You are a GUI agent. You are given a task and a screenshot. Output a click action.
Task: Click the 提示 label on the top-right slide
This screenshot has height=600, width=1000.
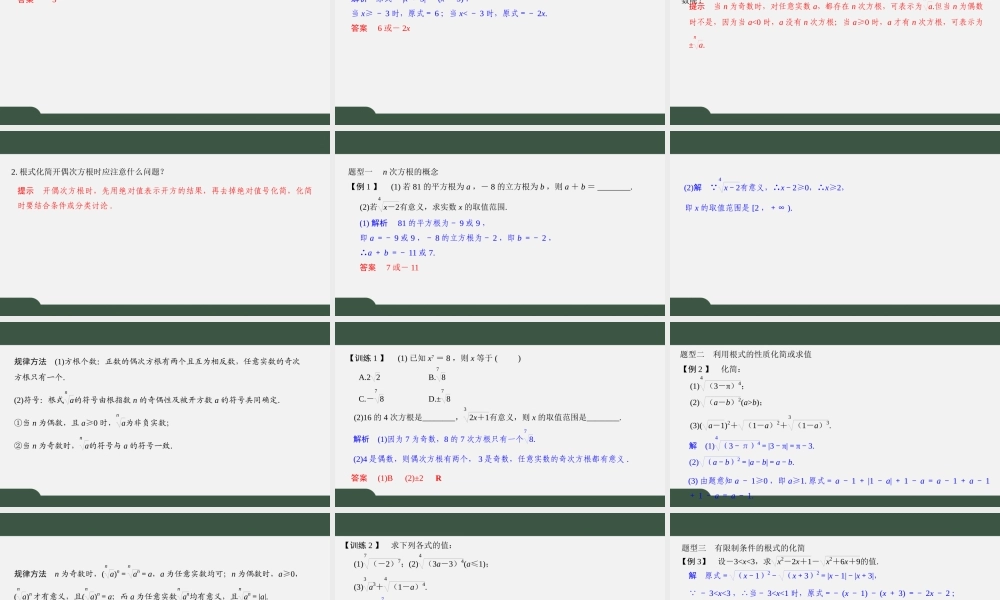pos(696,5)
